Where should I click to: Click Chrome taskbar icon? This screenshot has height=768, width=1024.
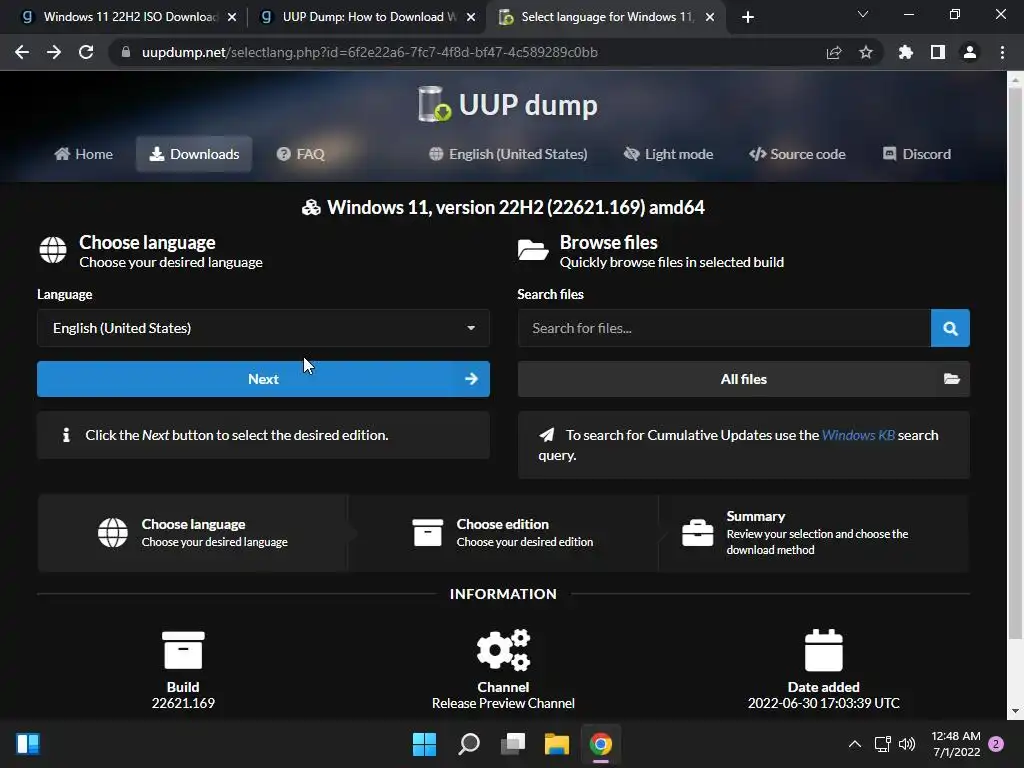coord(601,744)
